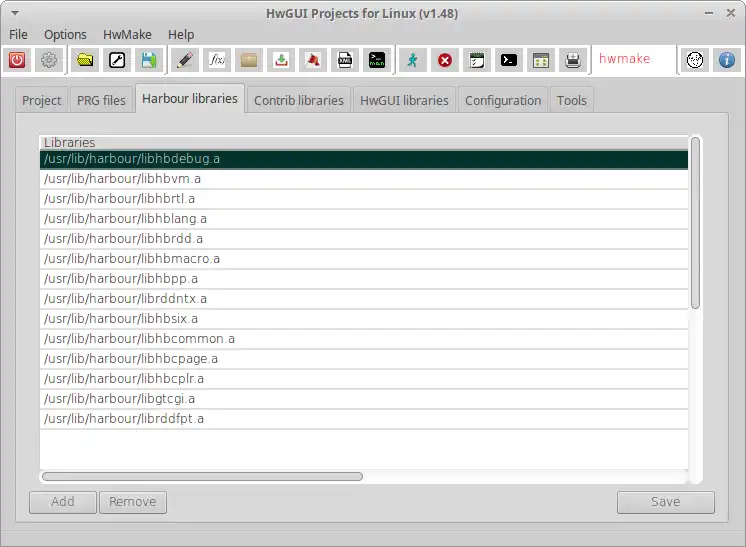The image size is (746, 547).
Task: Click the printer icon
Action: [573, 60]
